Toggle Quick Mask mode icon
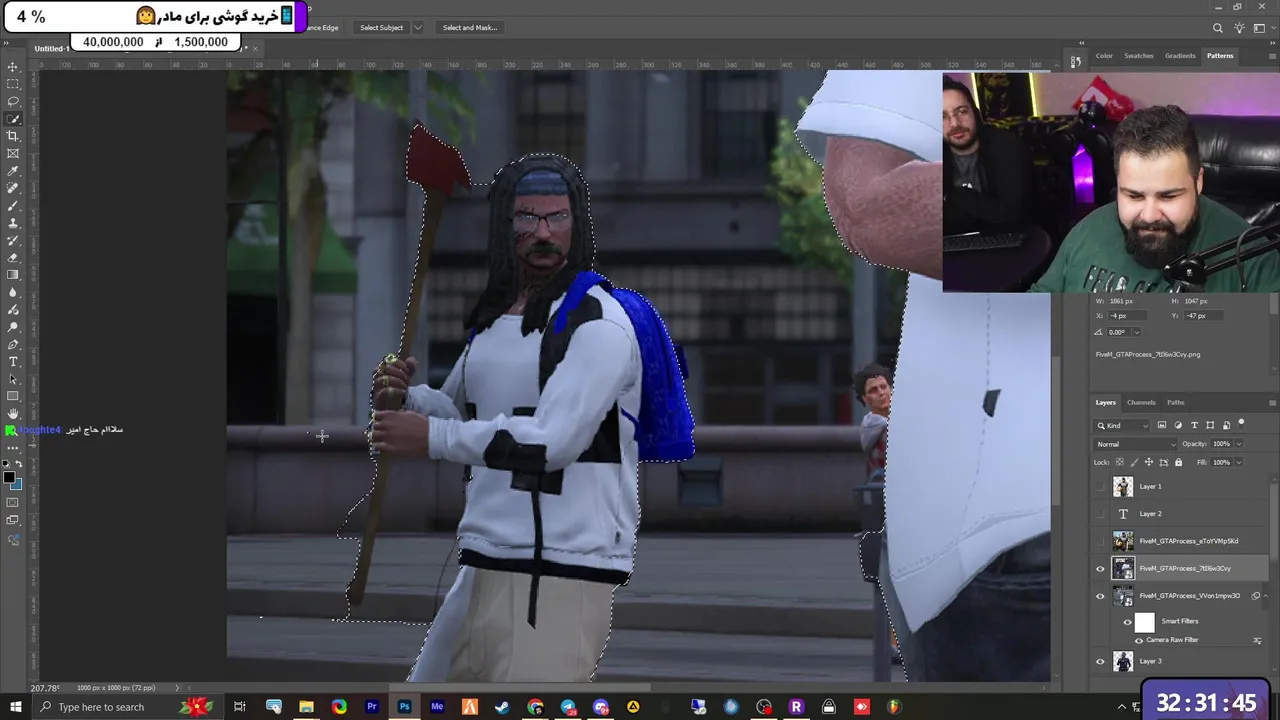 (13, 503)
